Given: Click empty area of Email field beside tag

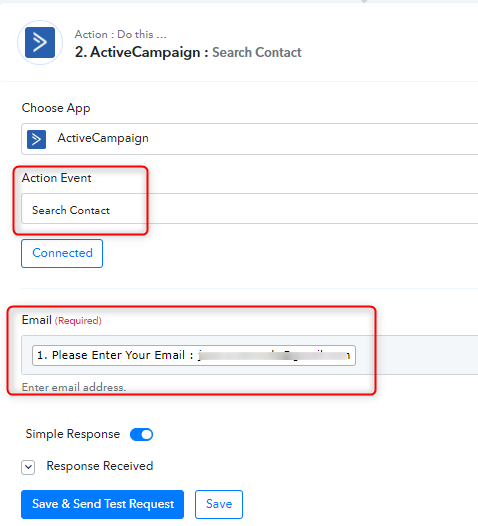Looking at the screenshot, I should (416, 355).
